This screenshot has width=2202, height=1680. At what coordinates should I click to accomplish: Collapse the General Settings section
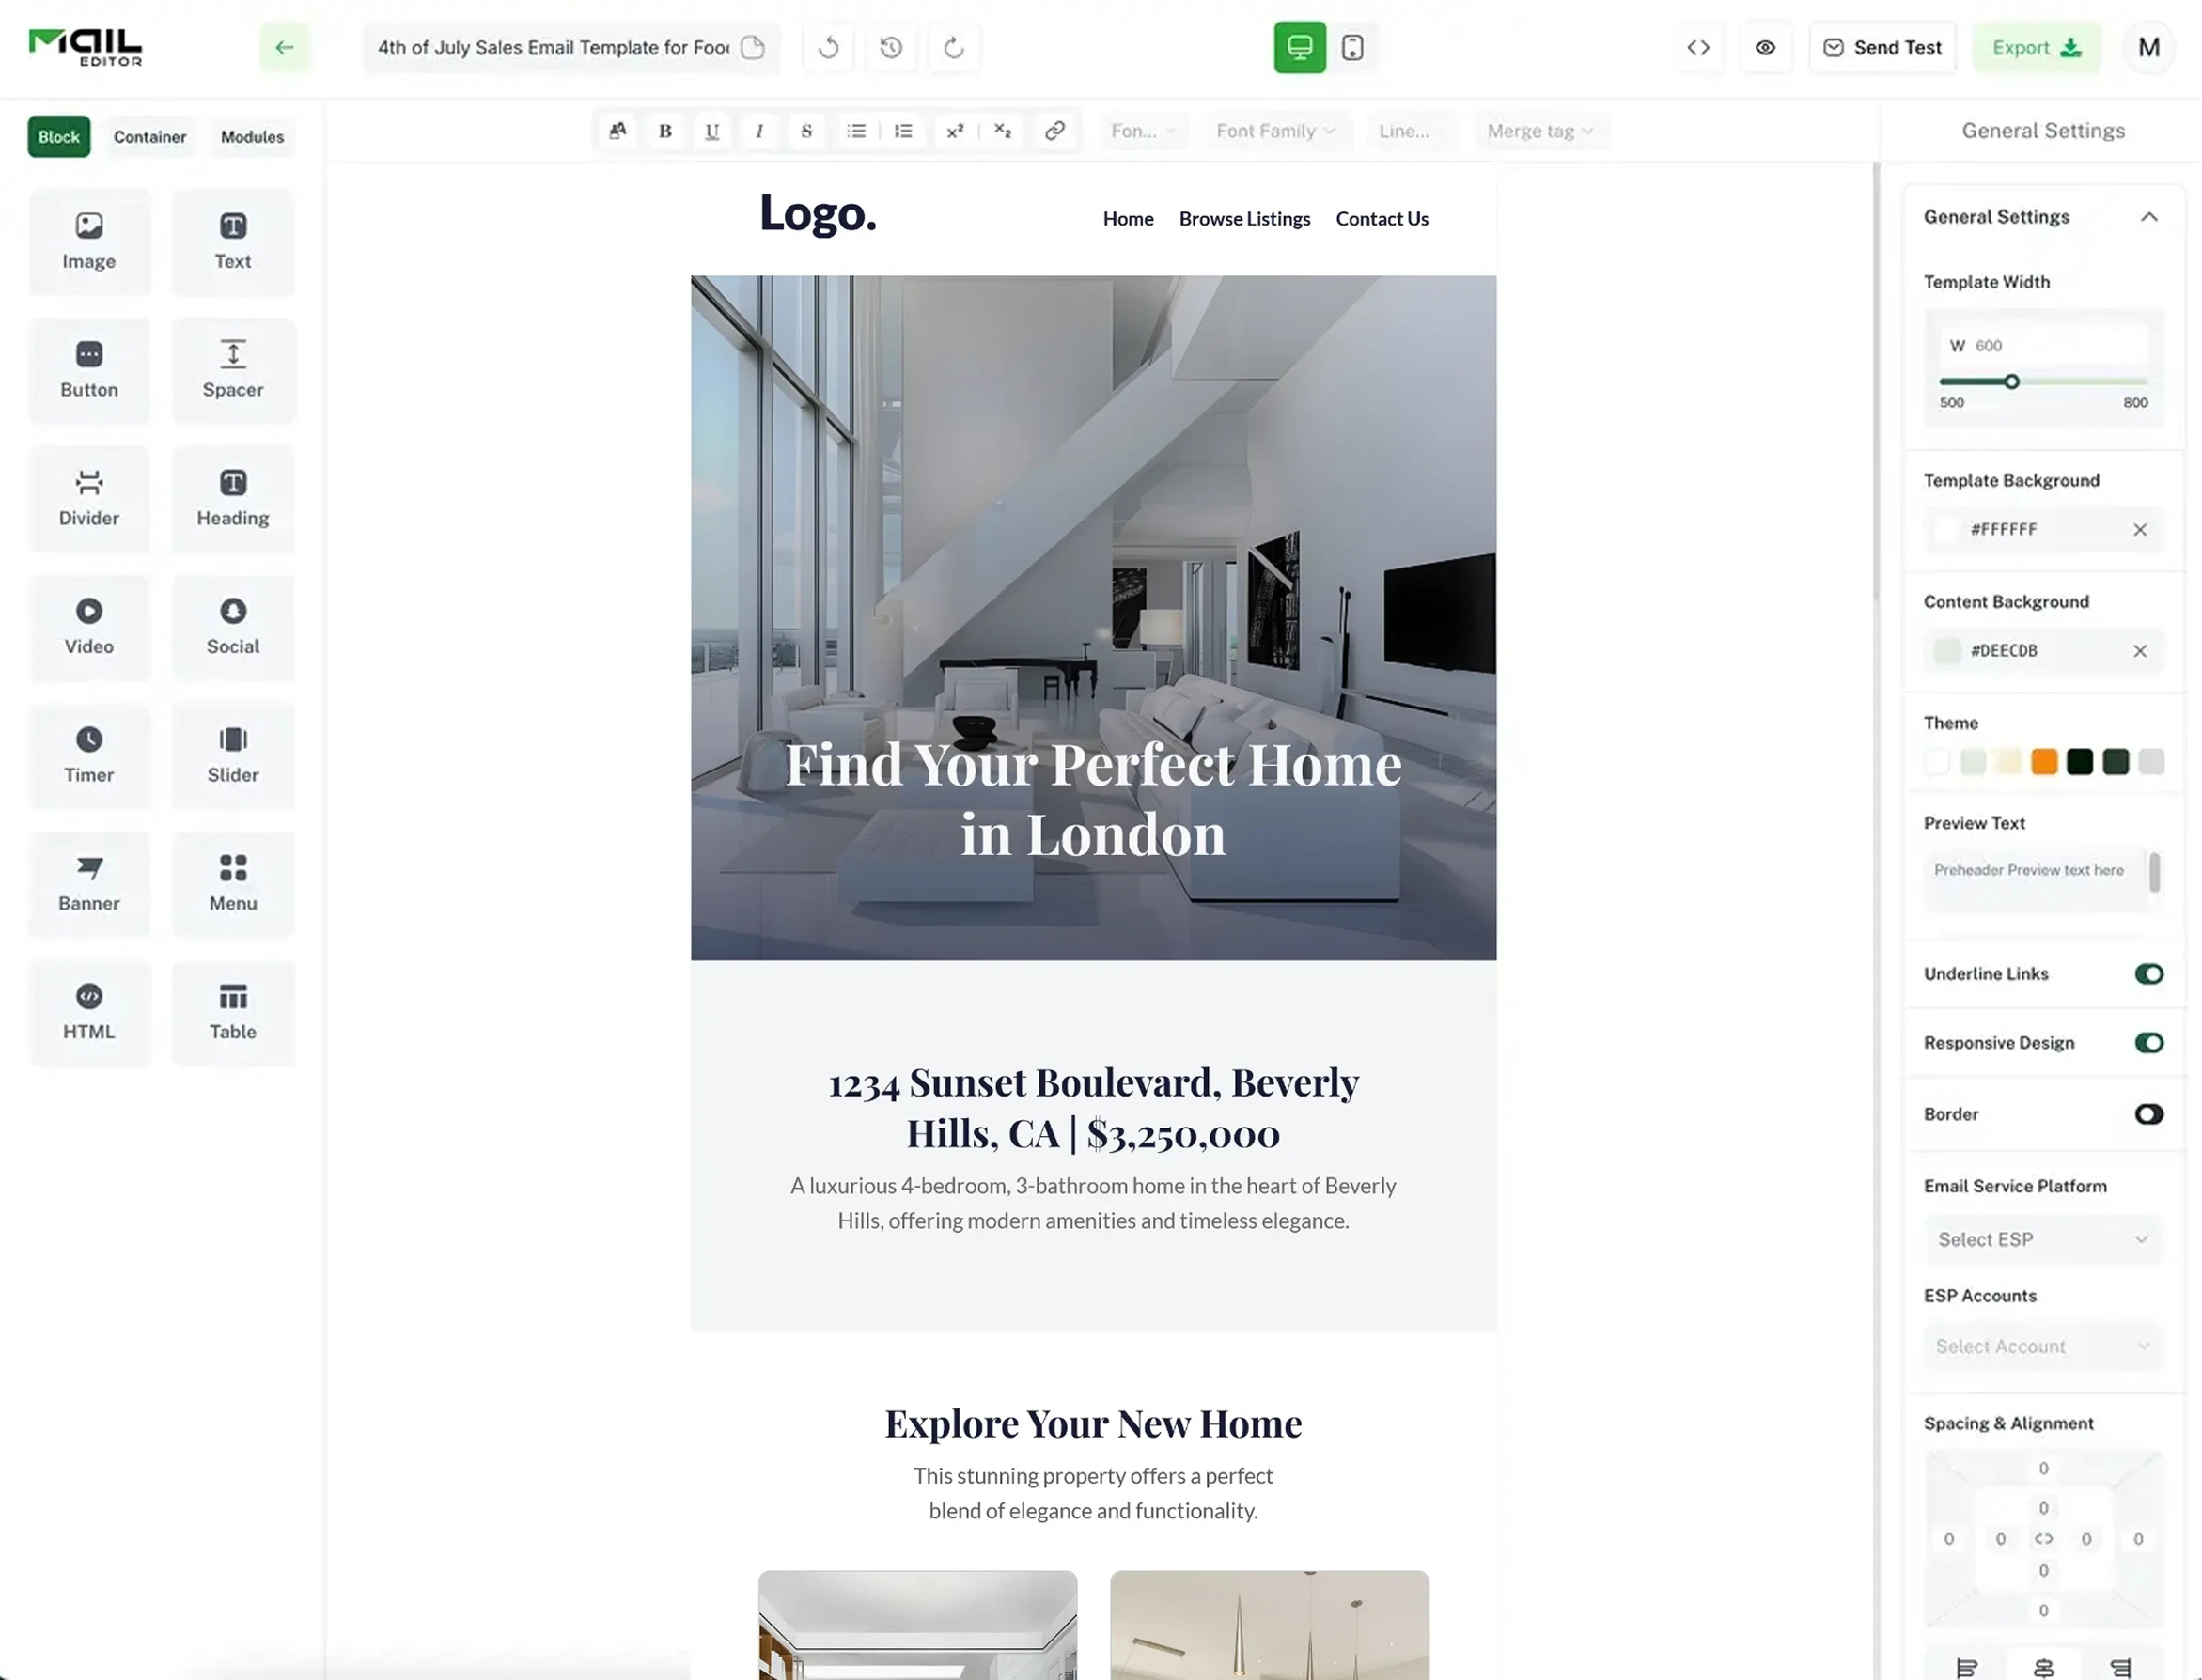pos(2148,217)
